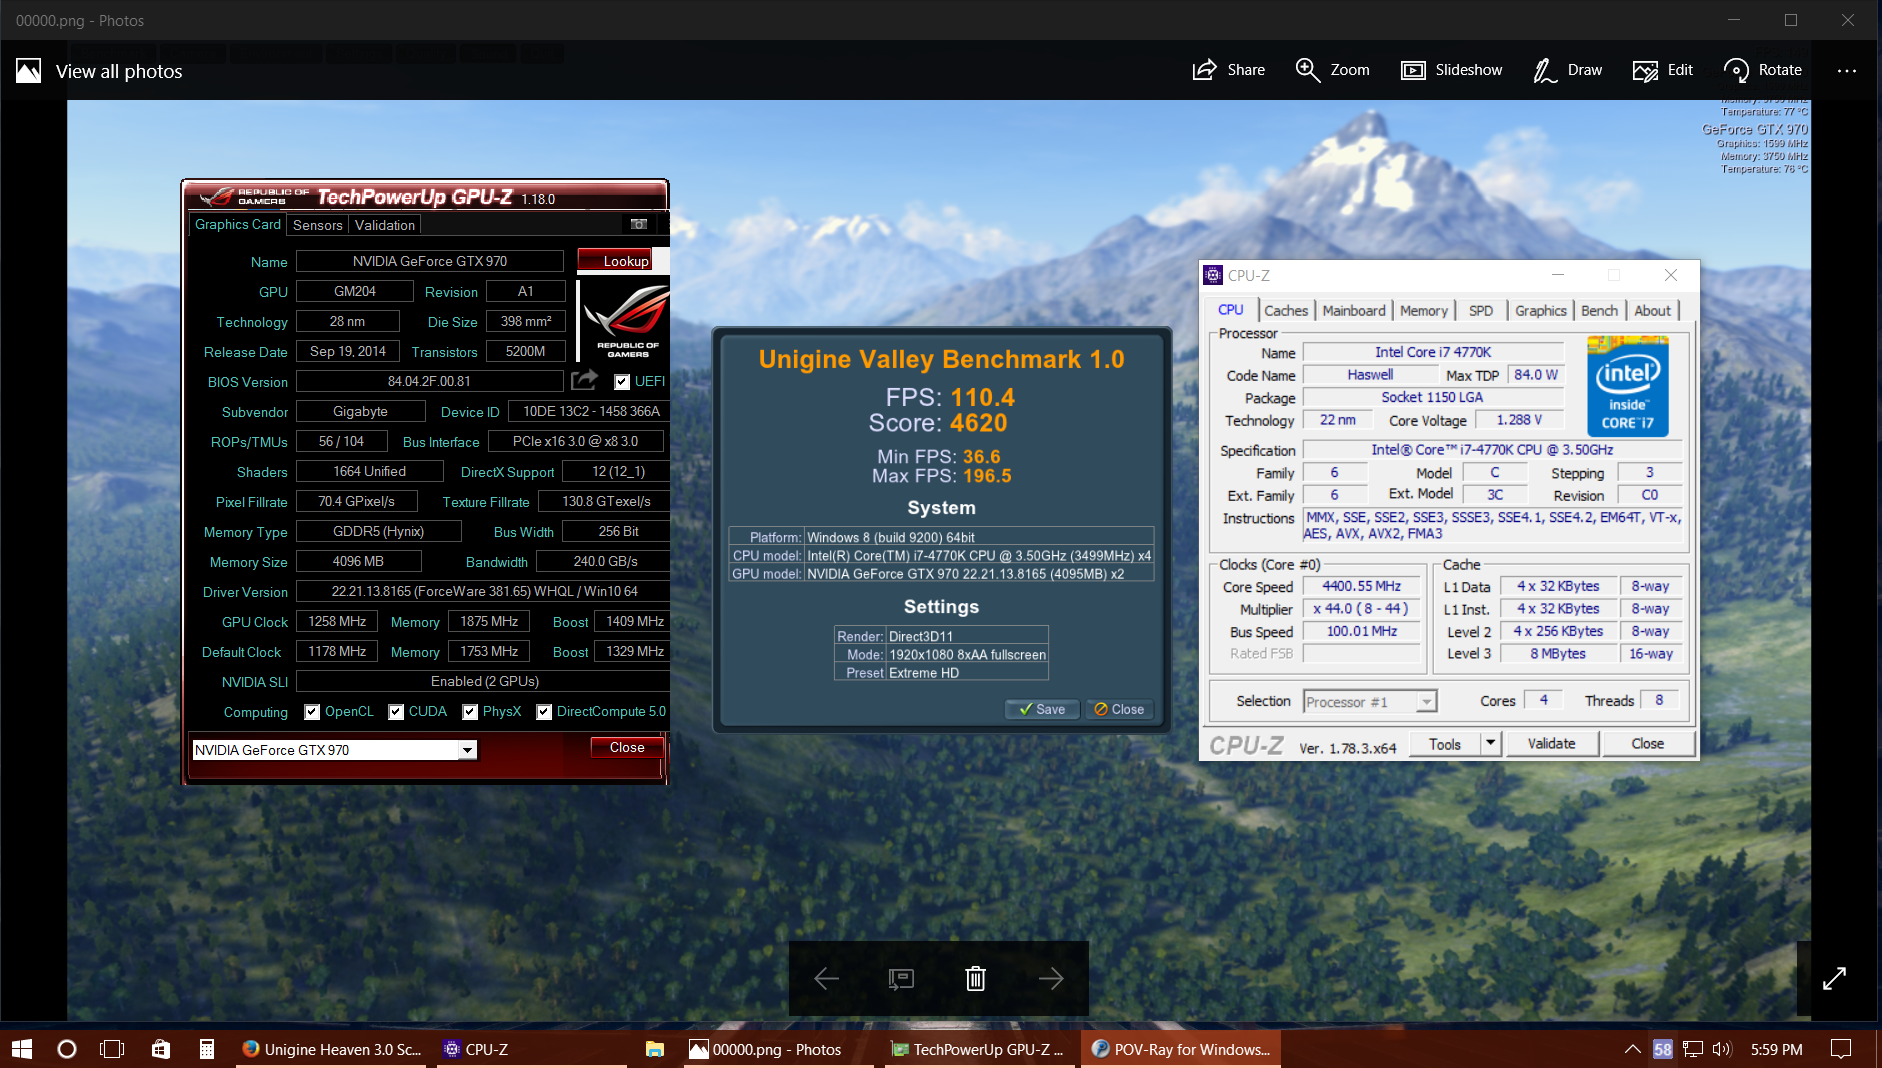Screen dimensions: 1882x1068
Task: Switch to Unigine Heaven taskbar item
Action: 331,1049
